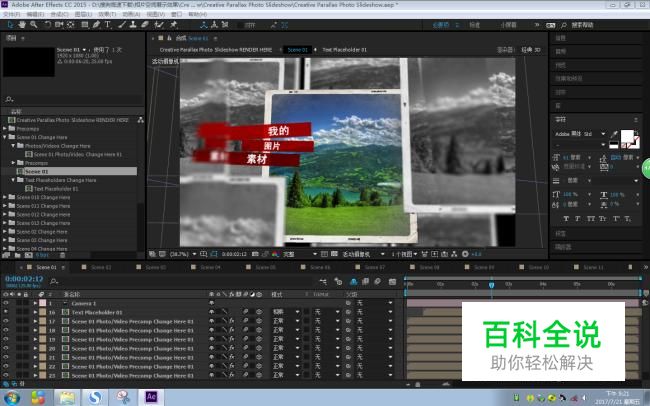Select Scene 01 composition in Project panel
This screenshot has width=650, height=406.
[76, 171]
